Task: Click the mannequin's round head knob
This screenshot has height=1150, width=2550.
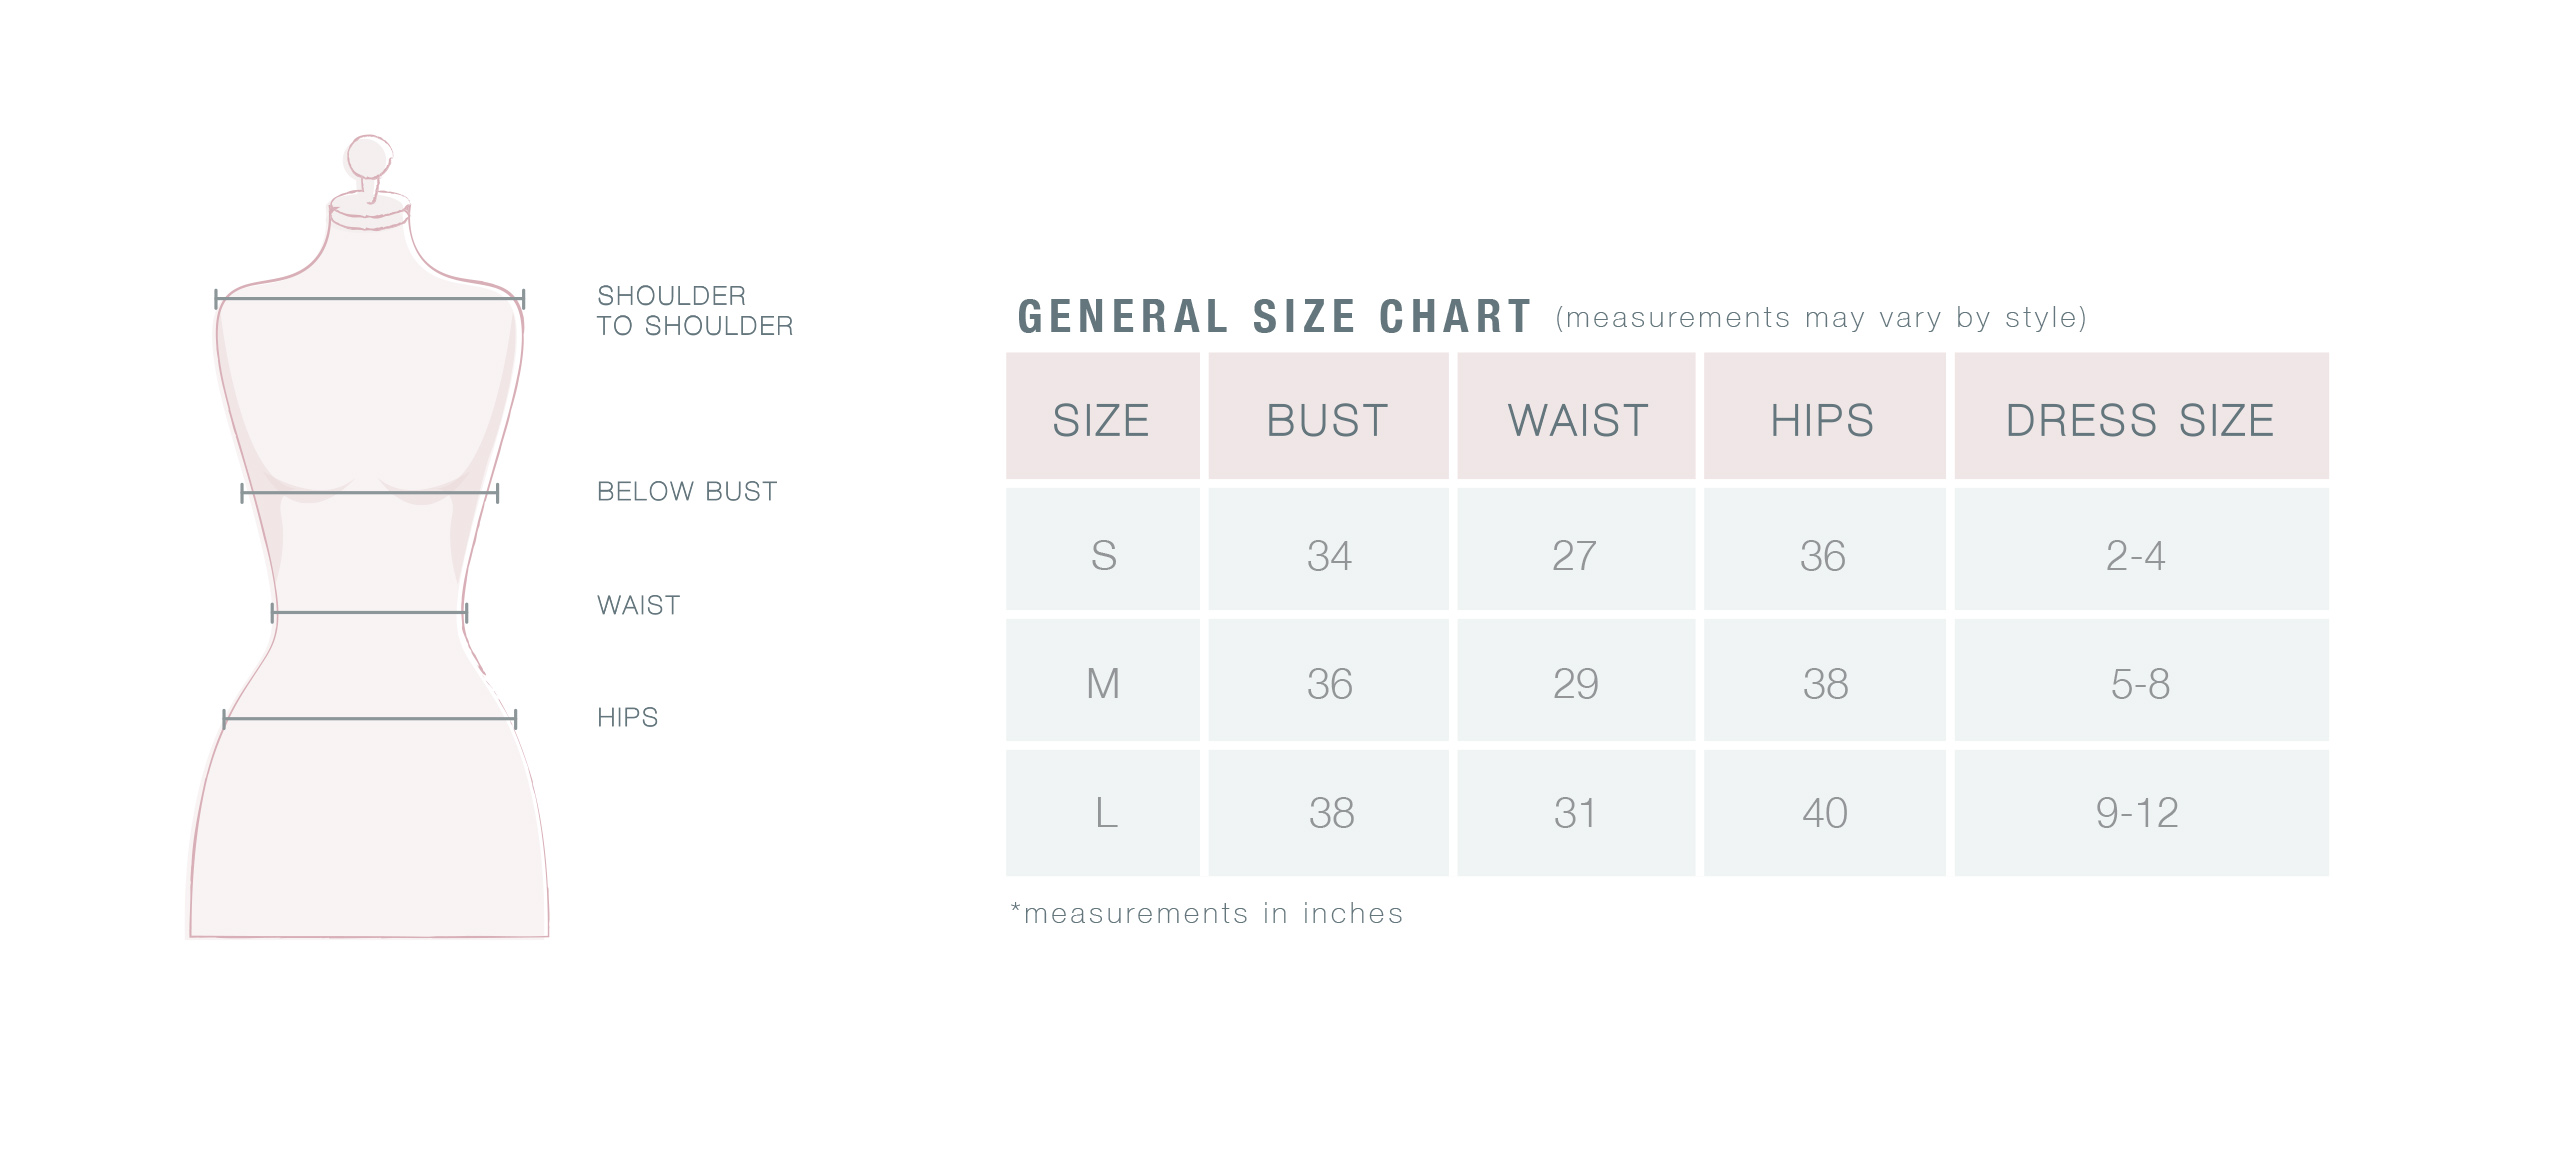Action: point(368,159)
